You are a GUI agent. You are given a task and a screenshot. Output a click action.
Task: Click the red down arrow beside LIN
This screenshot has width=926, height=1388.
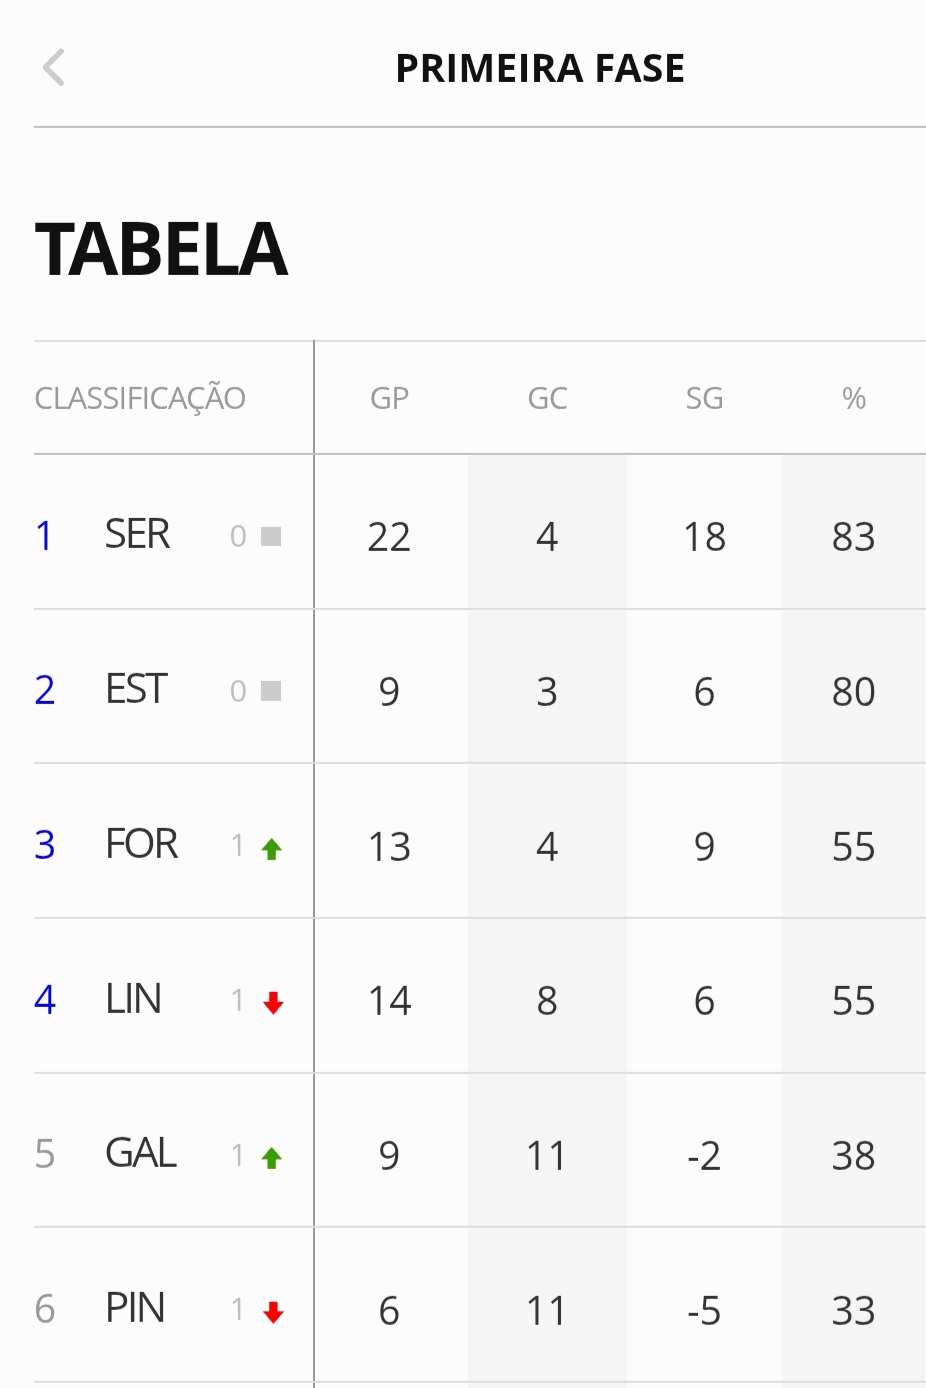point(273,1003)
